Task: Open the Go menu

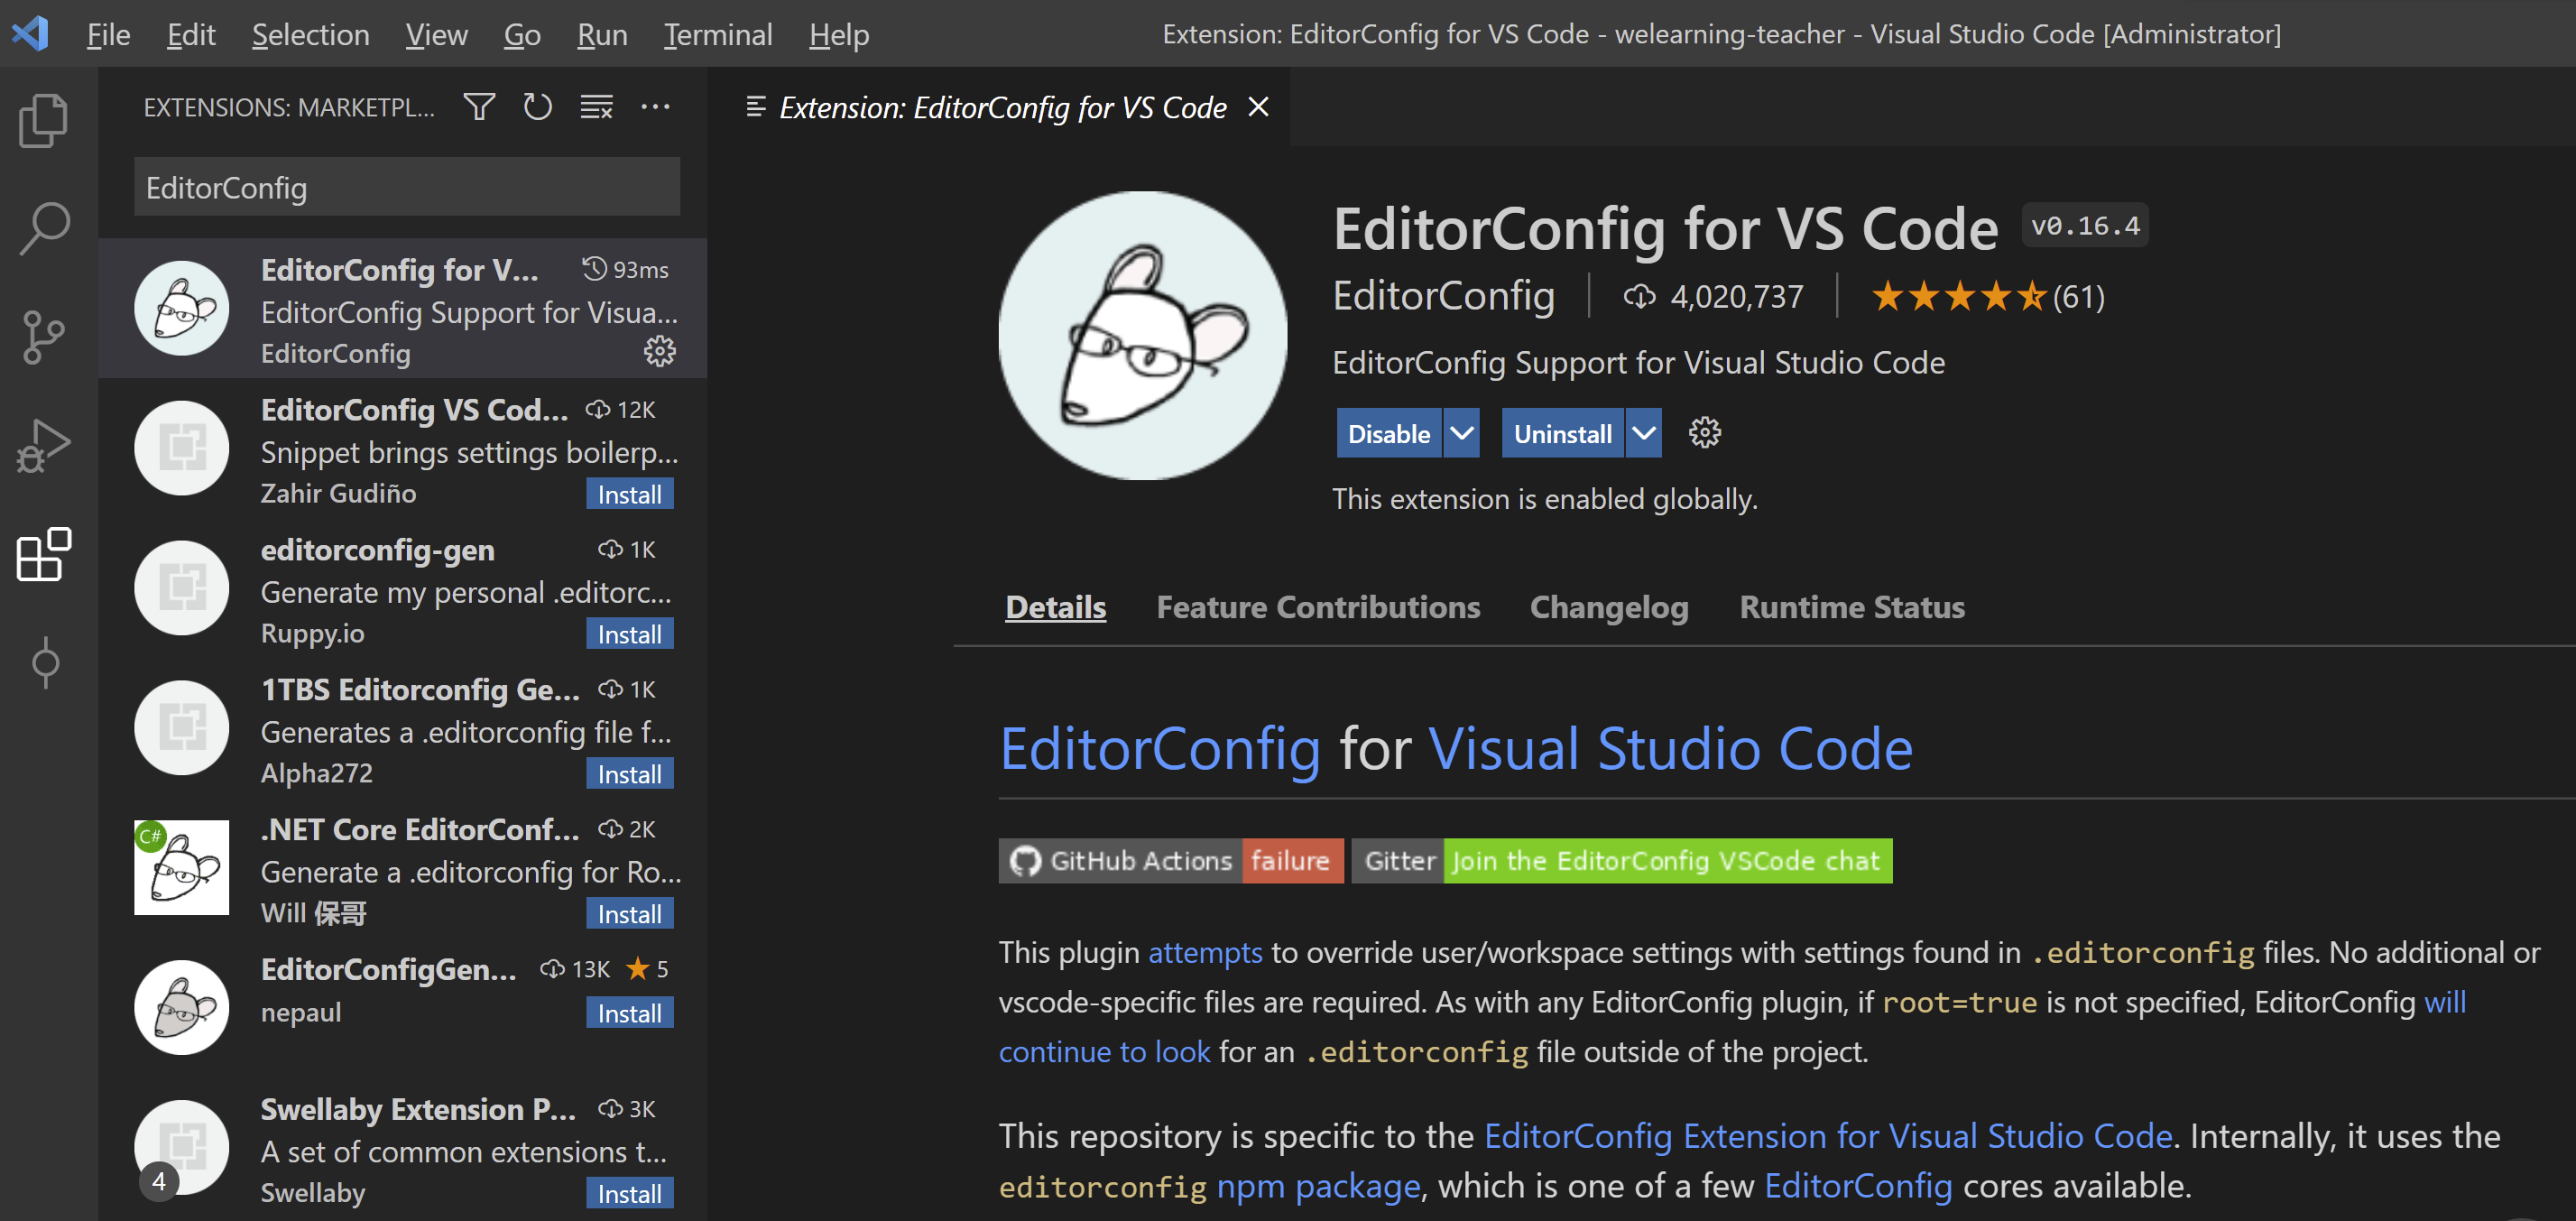Action: click(x=522, y=34)
